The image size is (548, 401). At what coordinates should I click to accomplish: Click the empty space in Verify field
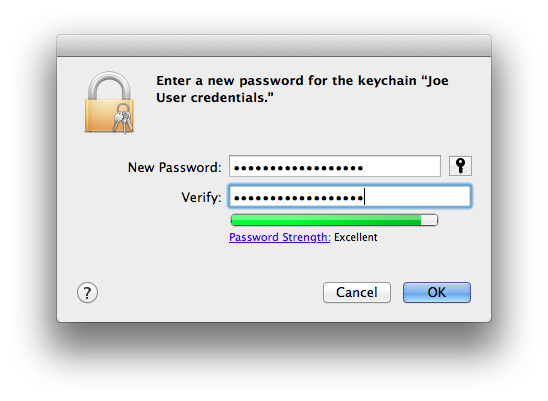pyautogui.click(x=417, y=196)
